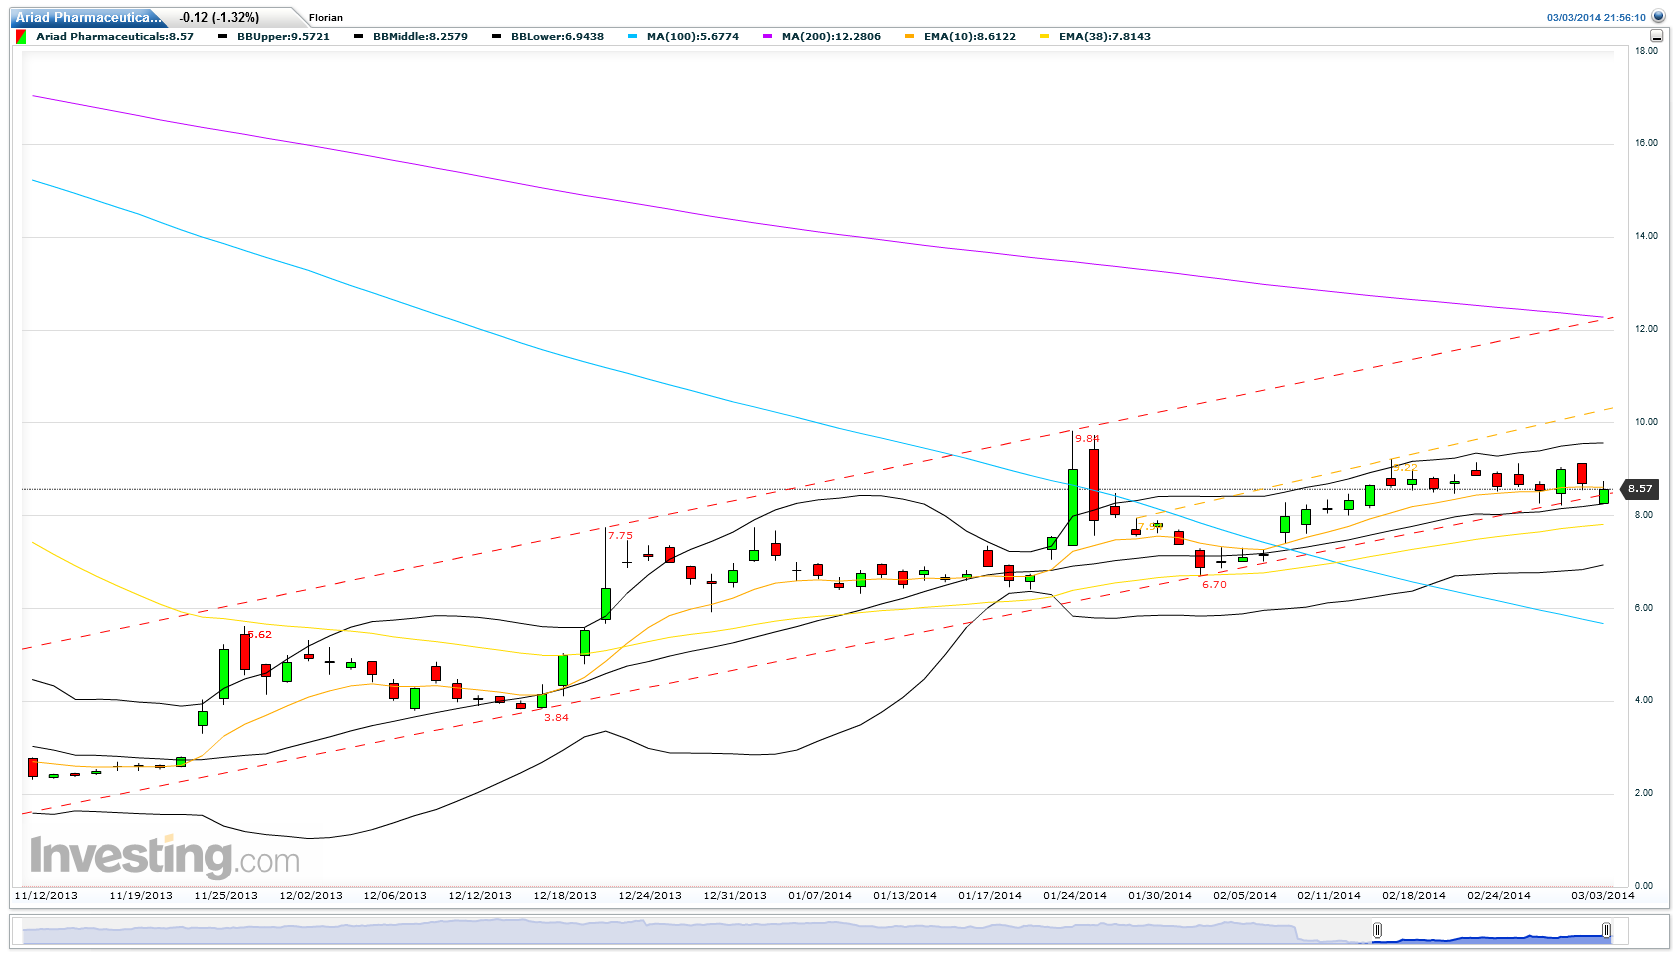
Task: Click the blue orb icon next to the timestamp
Action: (1658, 17)
